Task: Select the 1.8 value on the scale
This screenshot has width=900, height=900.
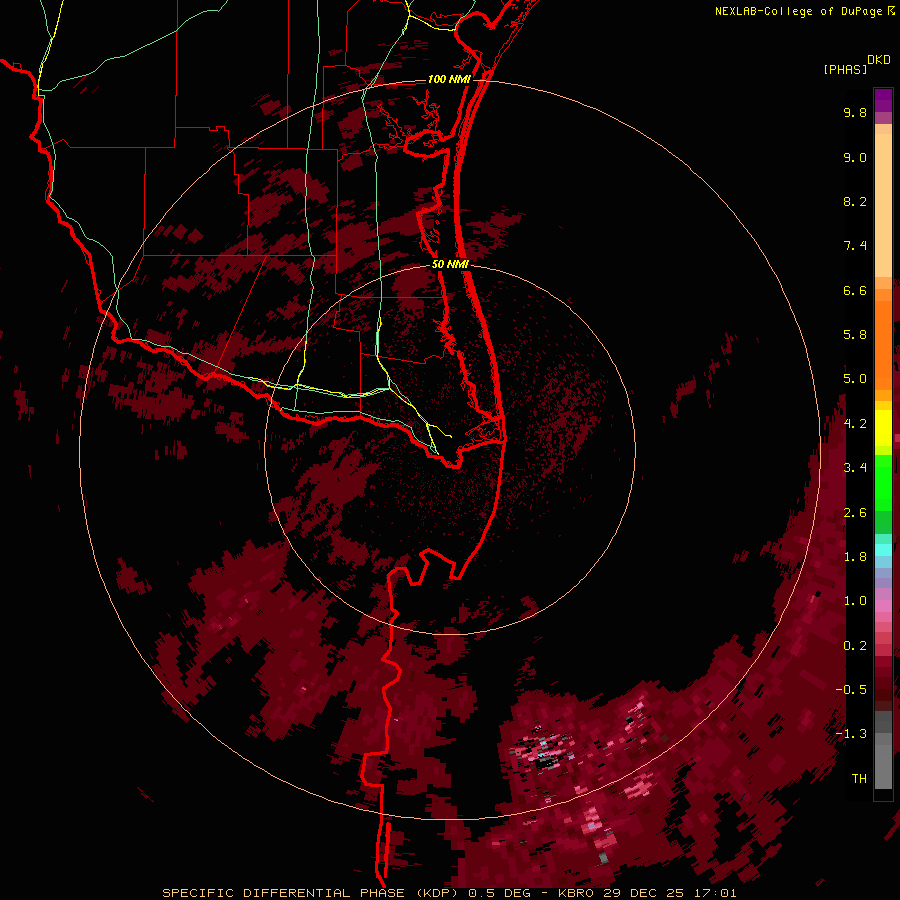Action: (x=855, y=557)
